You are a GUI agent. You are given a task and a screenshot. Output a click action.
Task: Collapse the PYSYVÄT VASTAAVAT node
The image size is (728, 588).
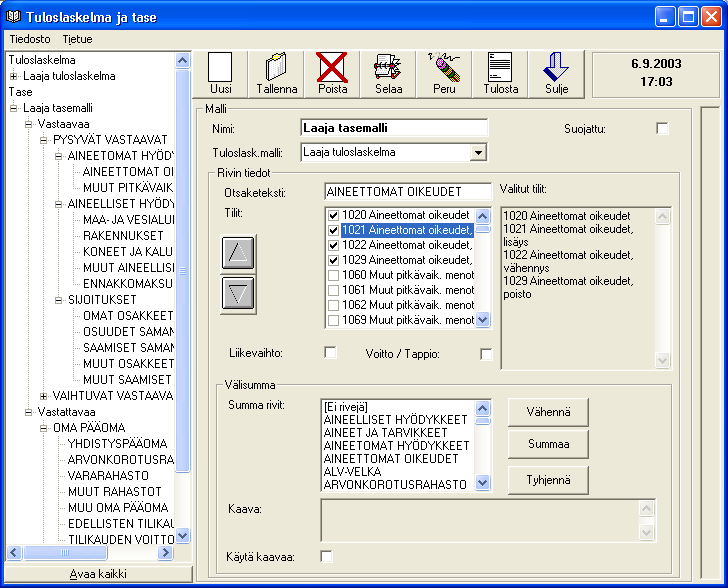(43, 140)
